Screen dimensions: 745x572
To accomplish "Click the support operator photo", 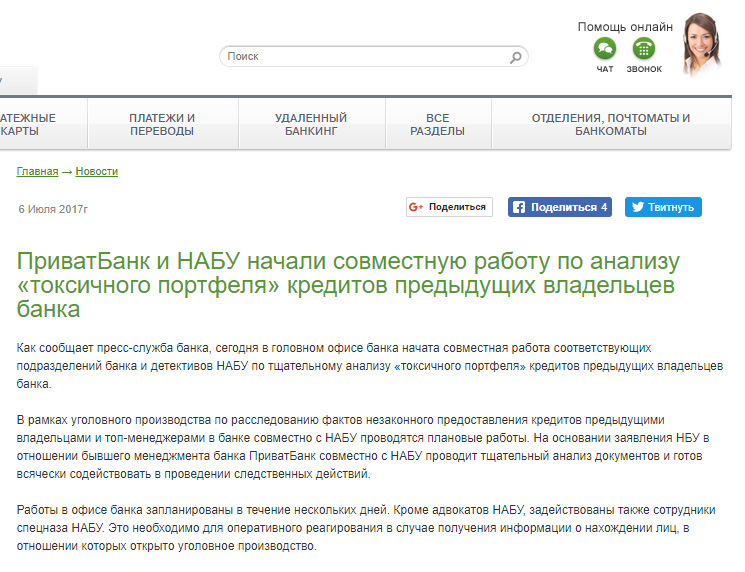I will 701,44.
